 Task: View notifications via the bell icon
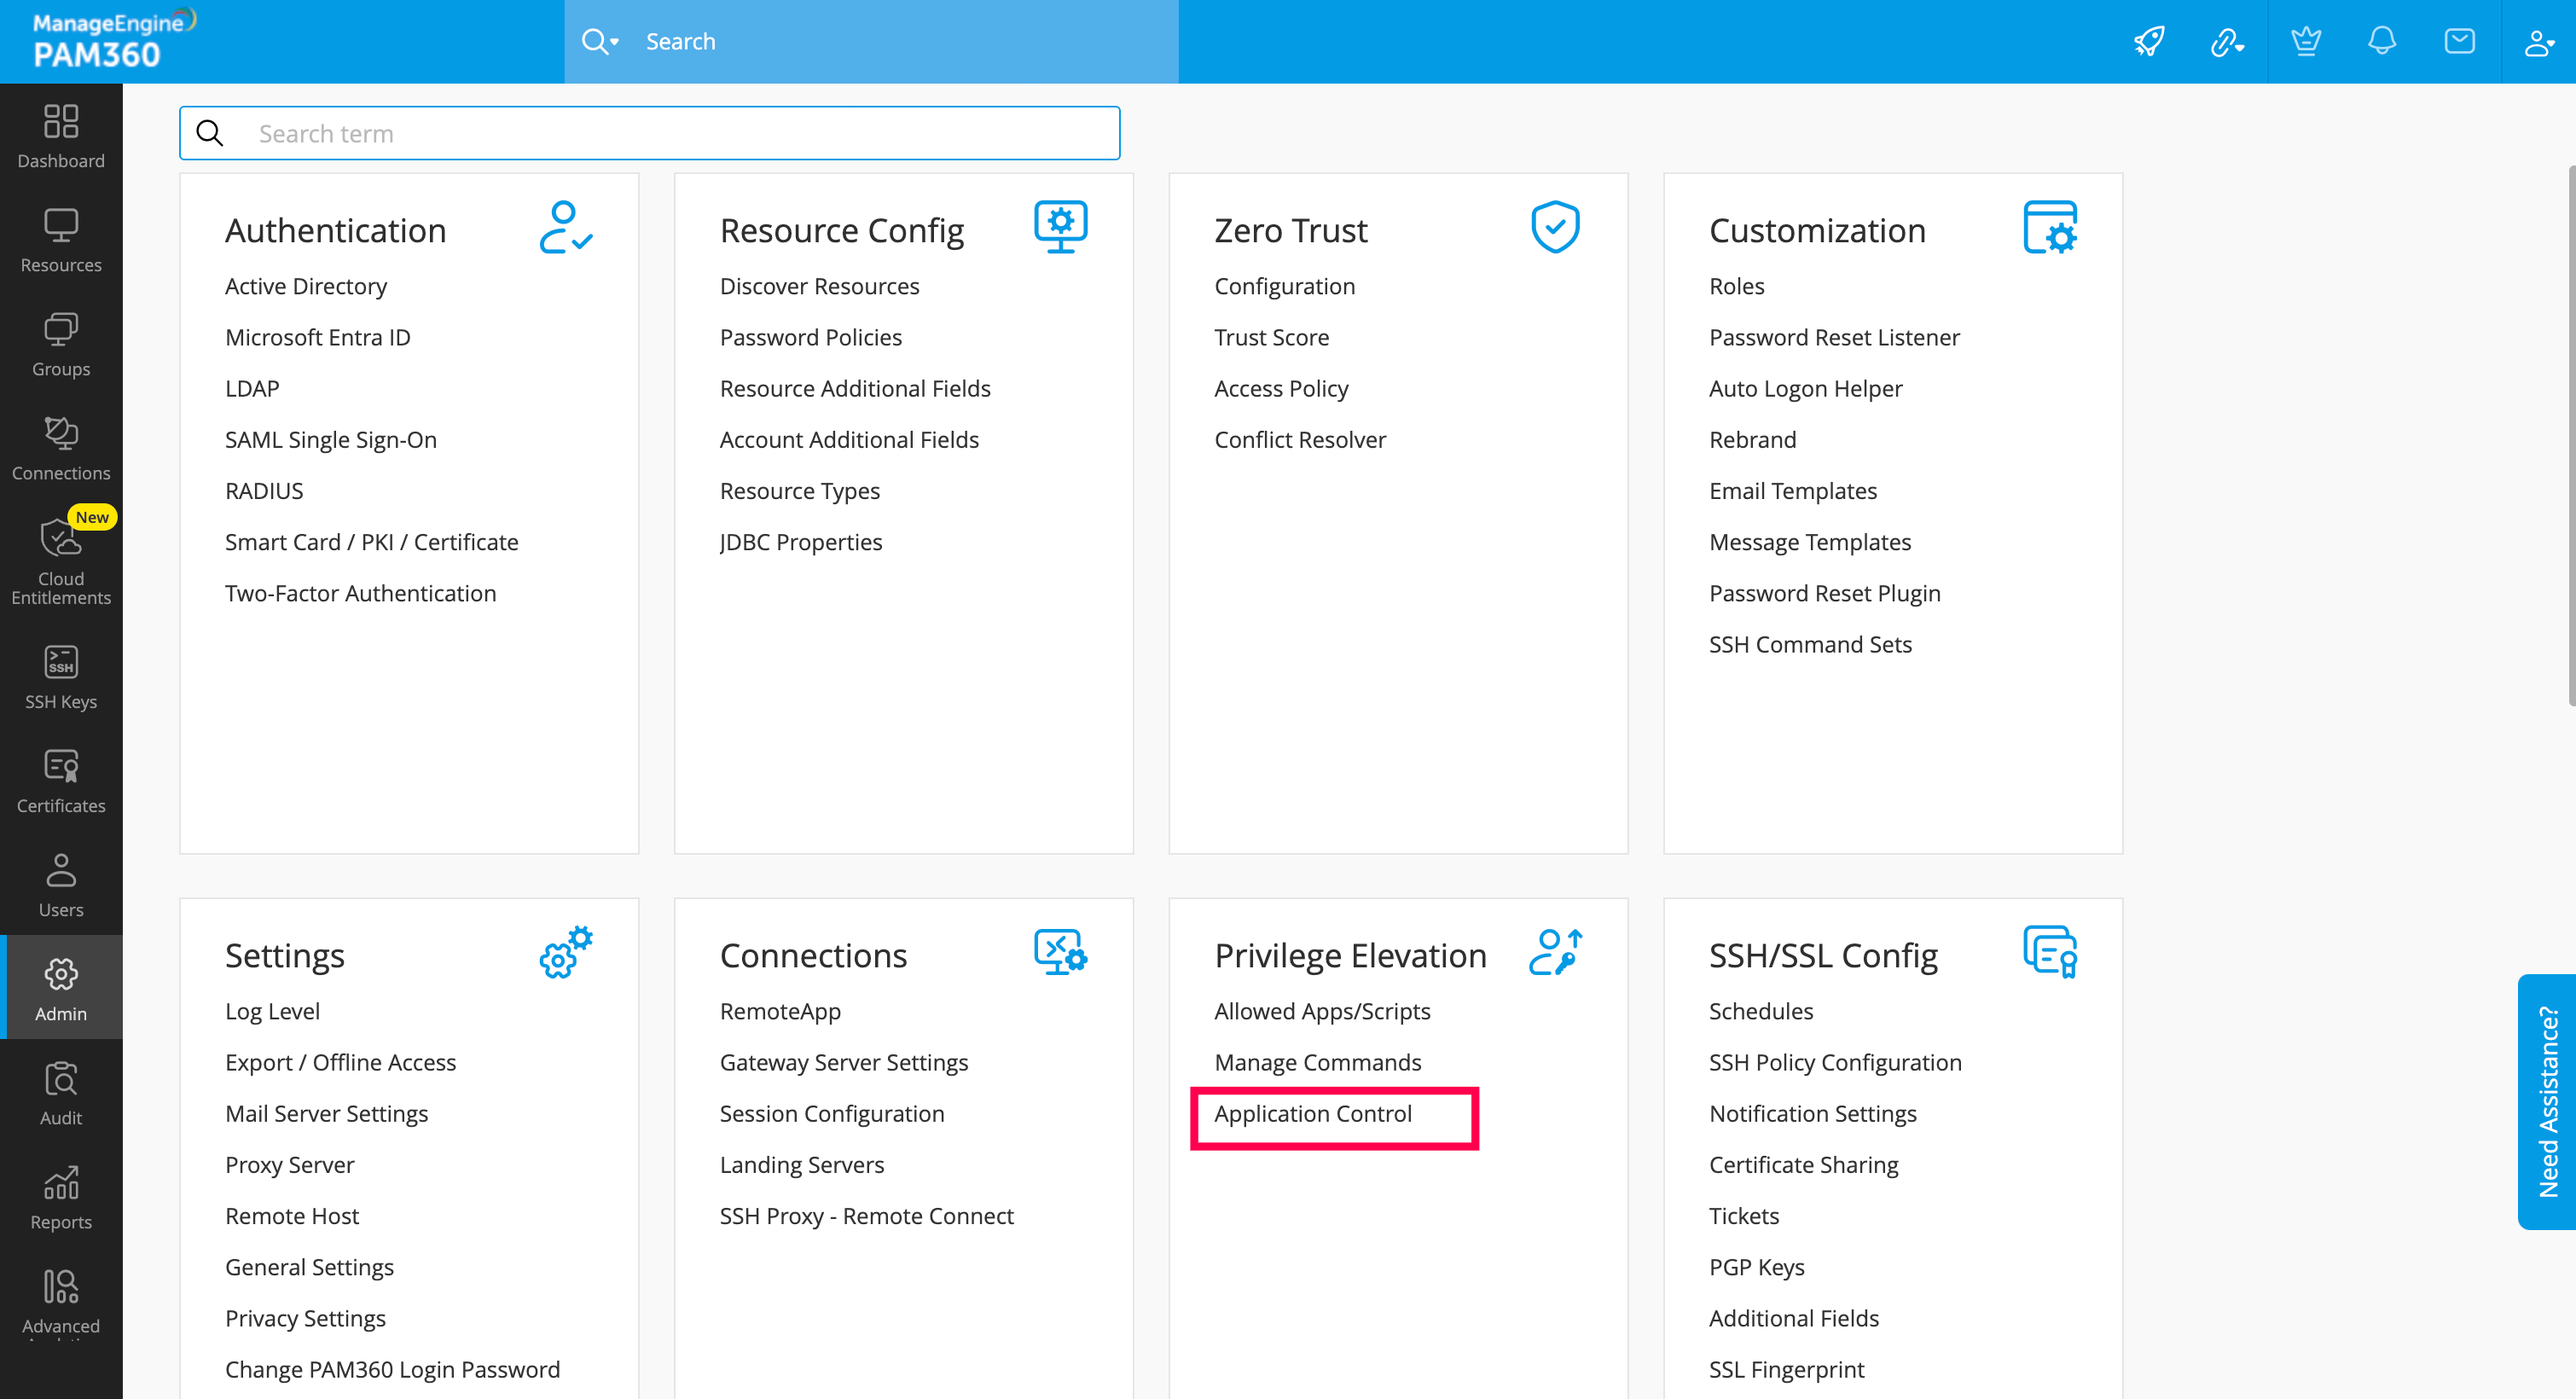click(2382, 41)
